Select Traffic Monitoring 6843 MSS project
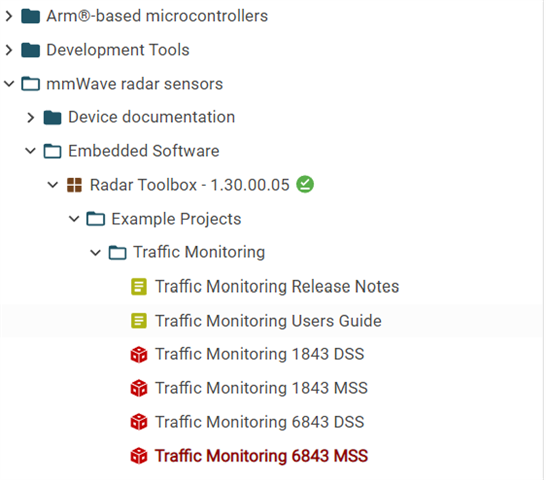The image size is (546, 480). pyautogui.click(x=261, y=456)
